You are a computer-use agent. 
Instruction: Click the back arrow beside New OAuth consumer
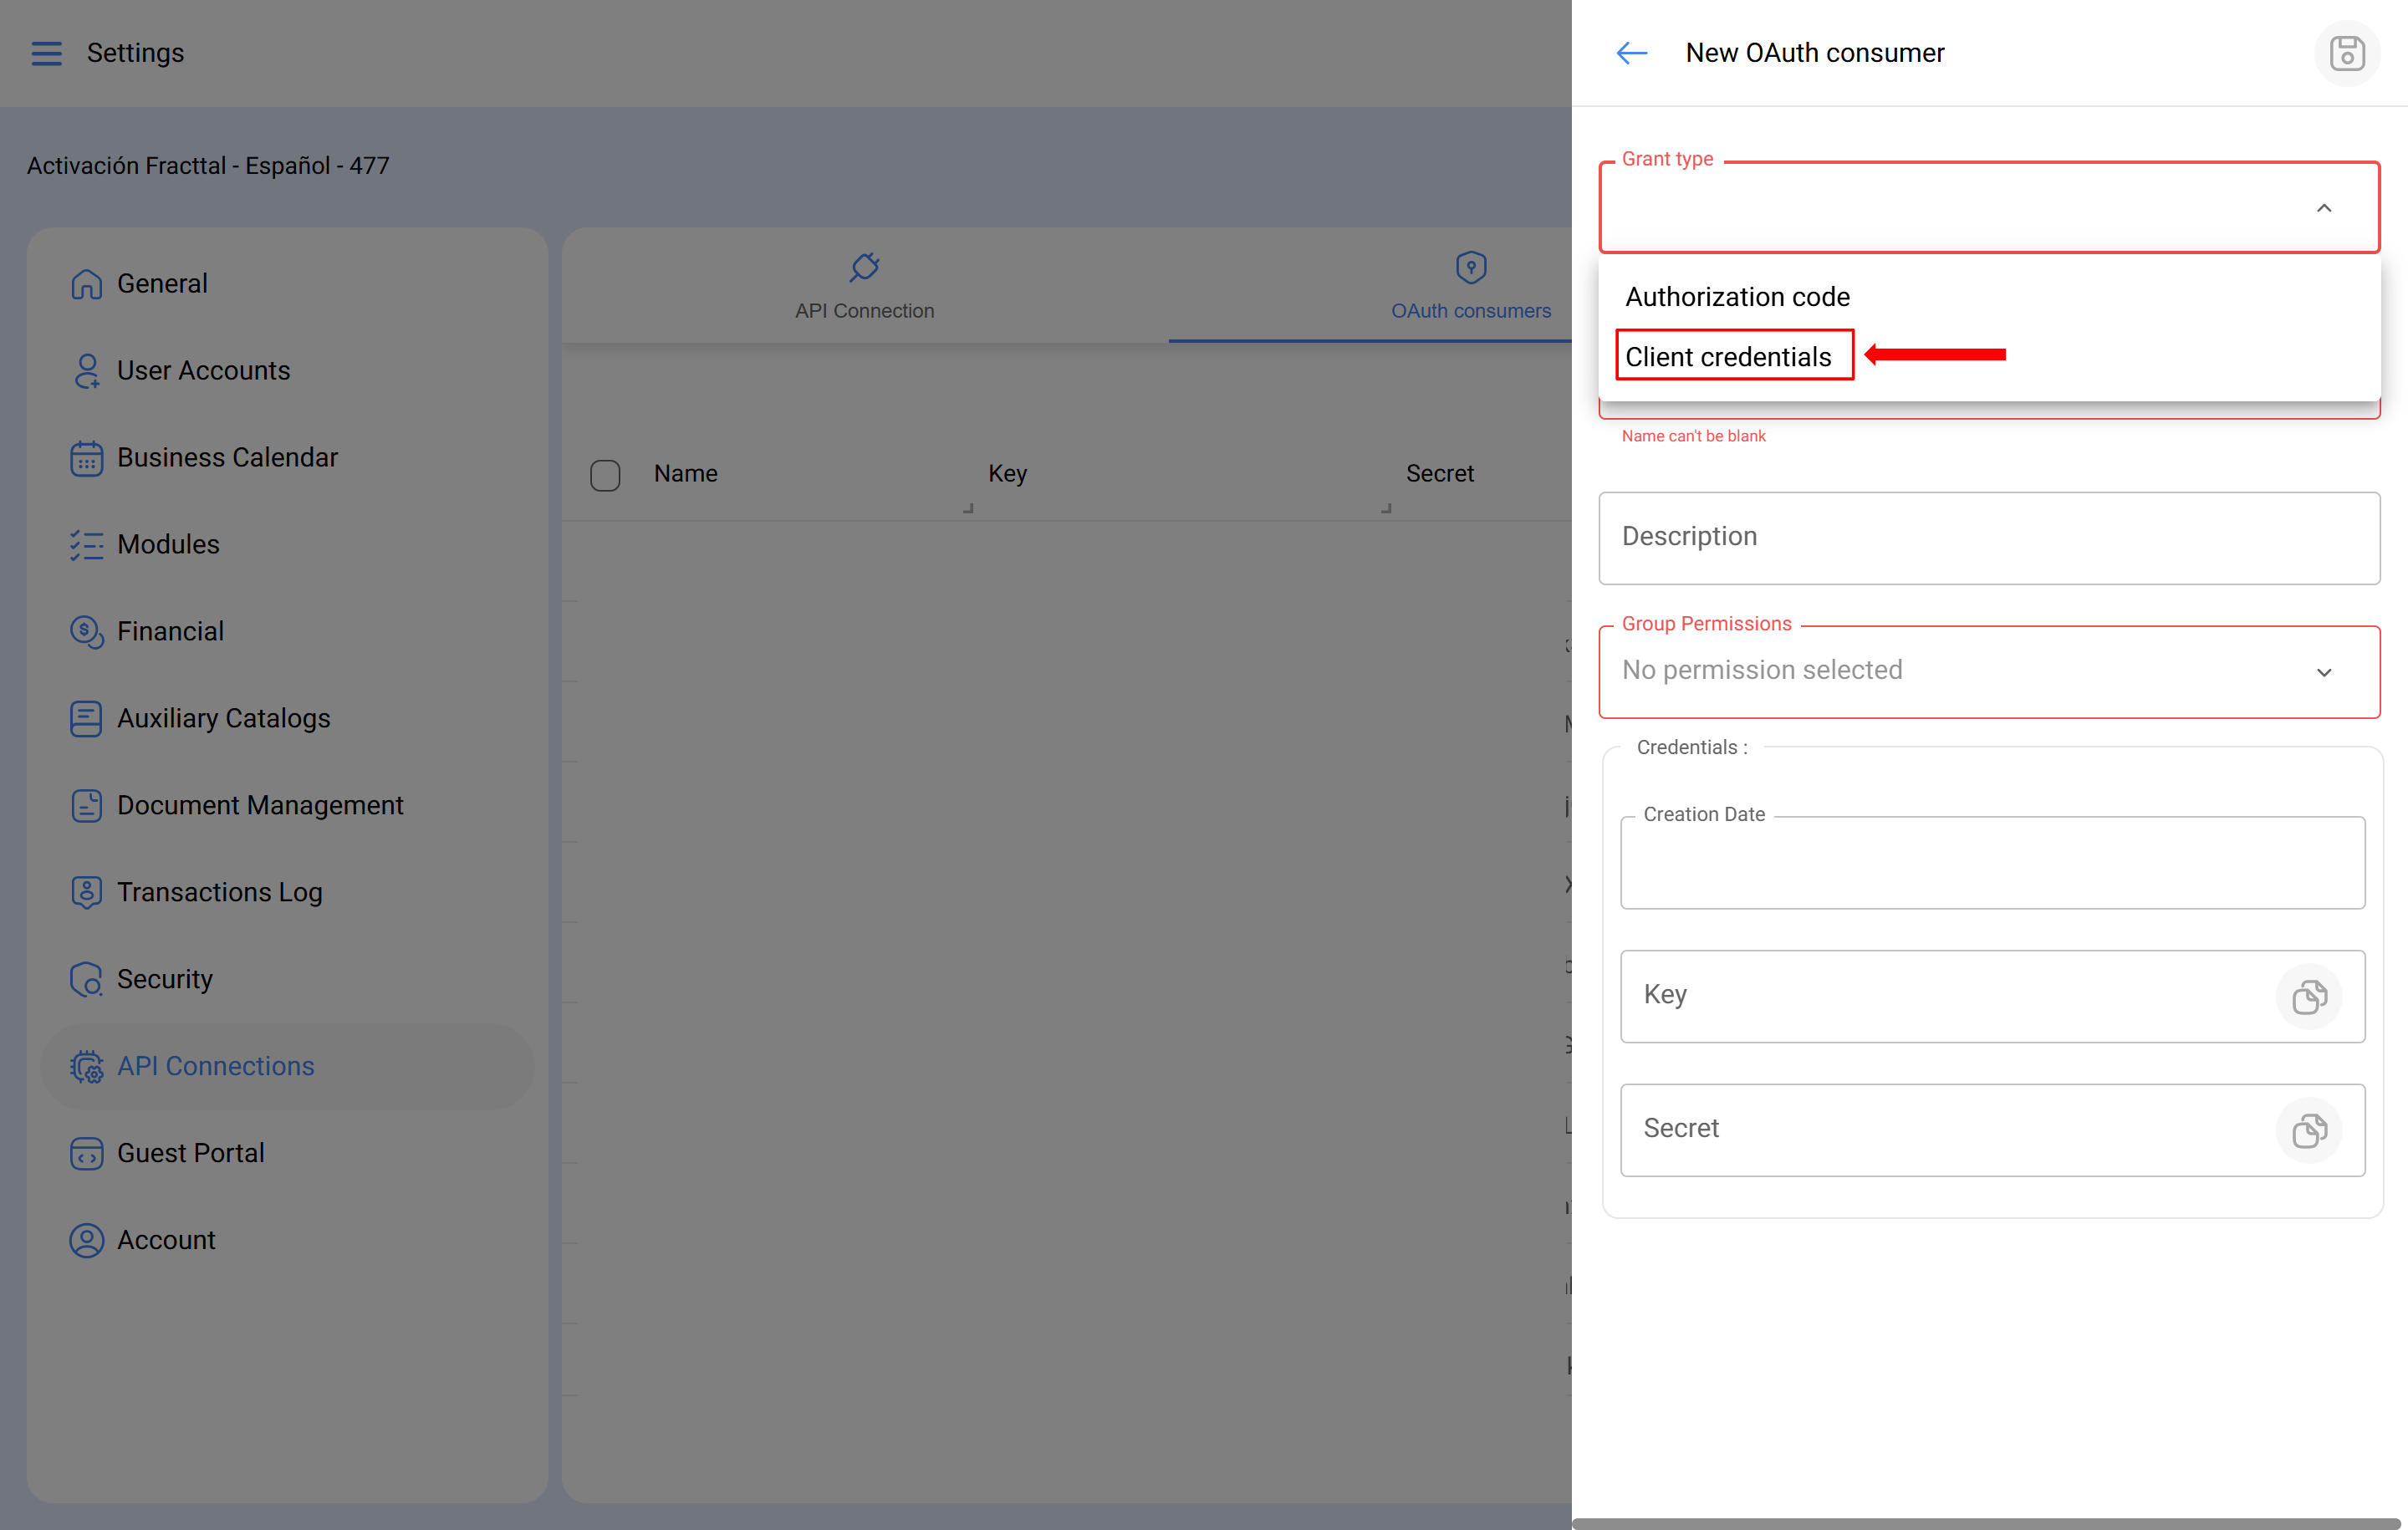click(x=1631, y=53)
